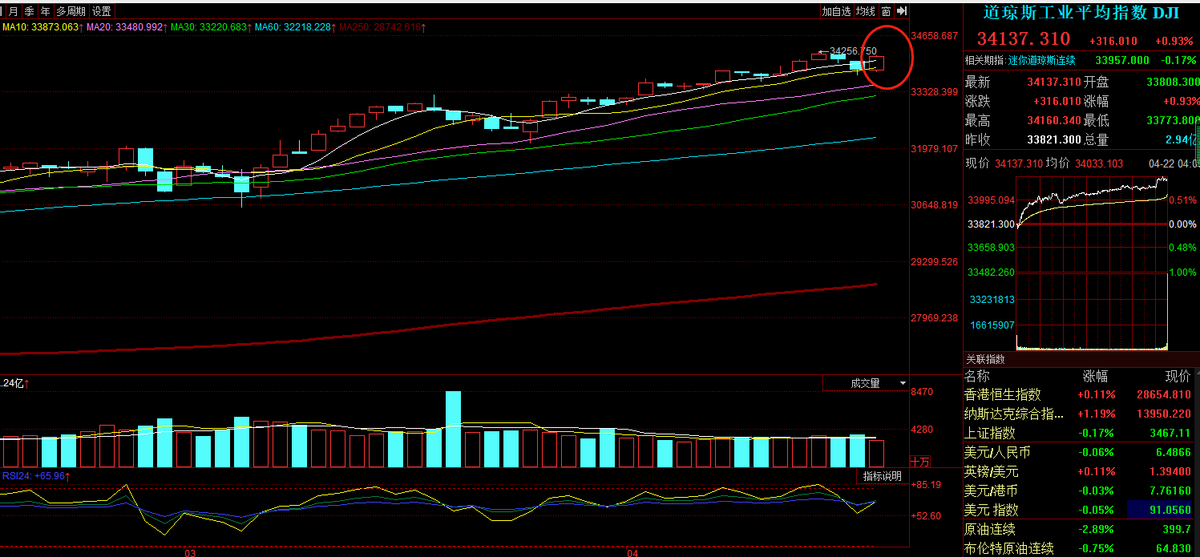The image size is (1200, 557).
Task: Click the 最低 value 33773.800
Action: pos(1174,120)
